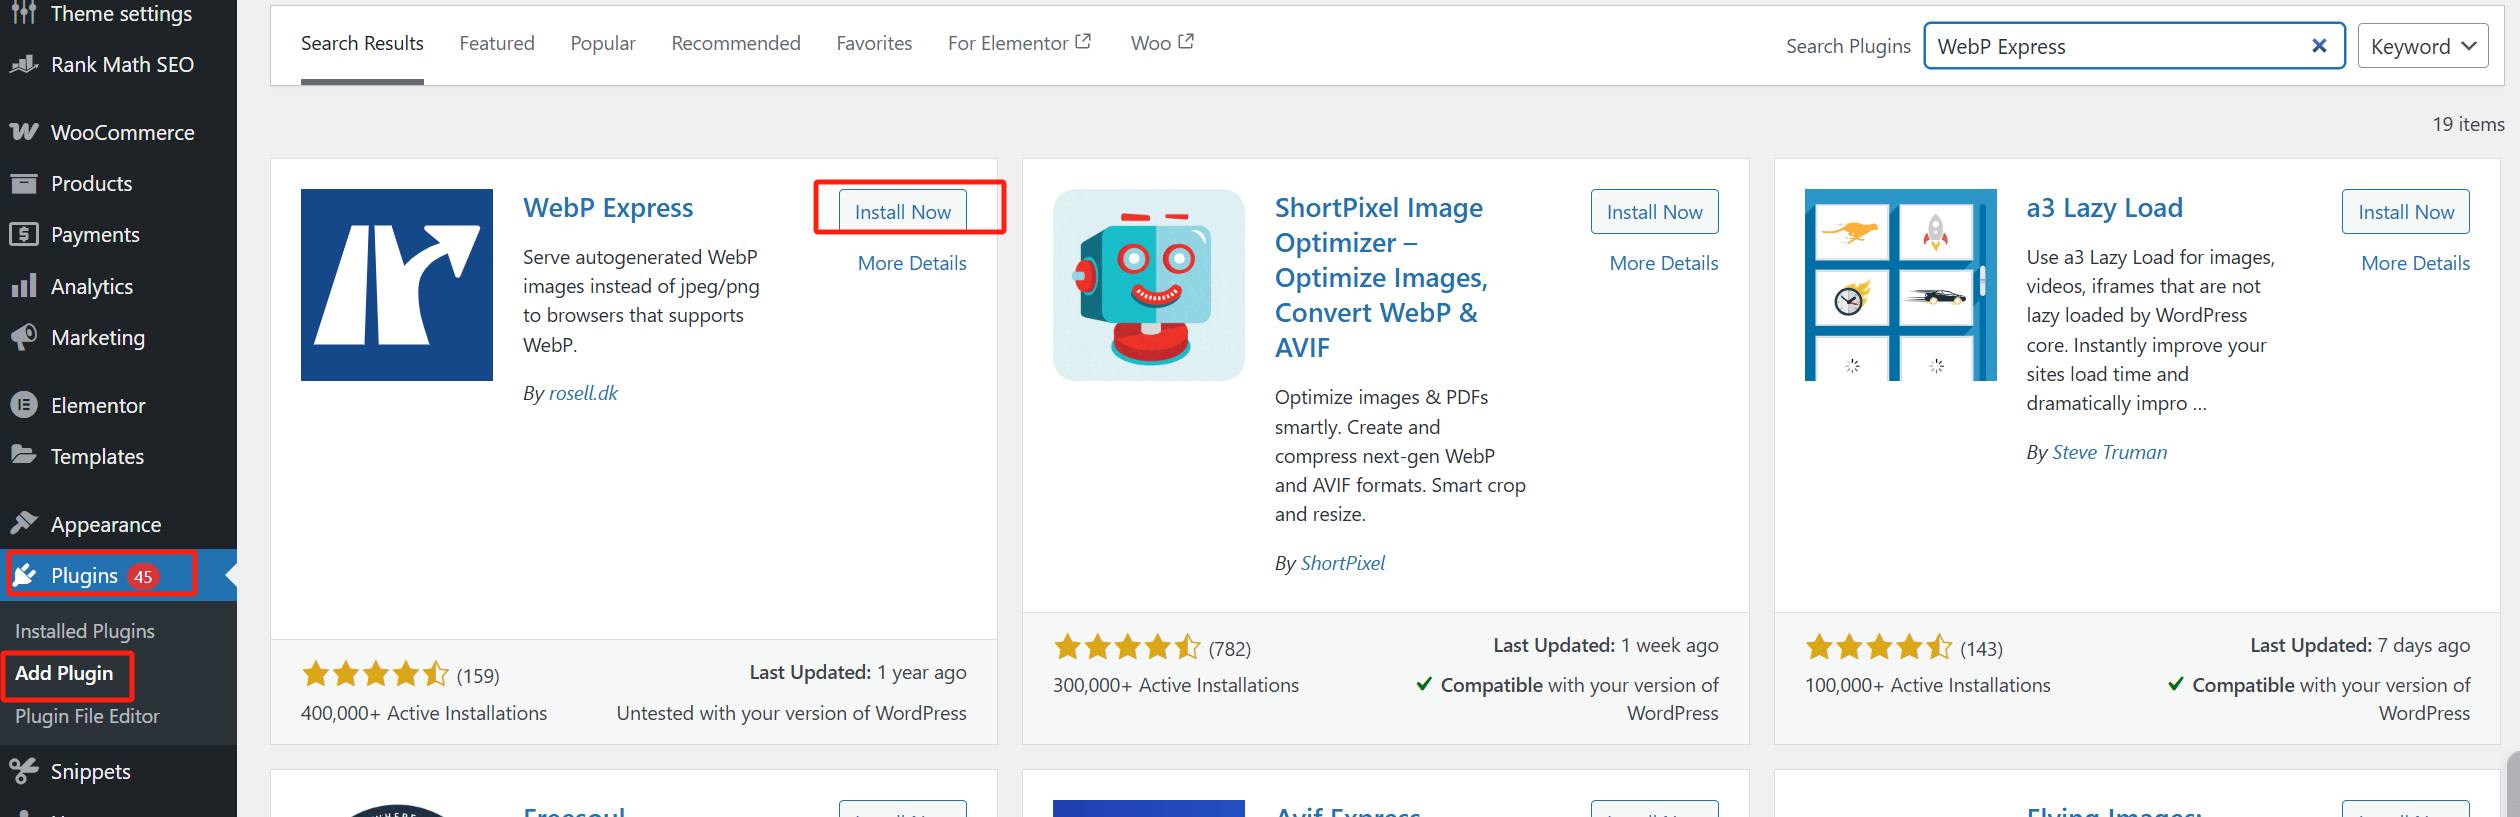Click the Snippets scissors icon
The height and width of the screenshot is (817, 2520).
tap(24, 771)
